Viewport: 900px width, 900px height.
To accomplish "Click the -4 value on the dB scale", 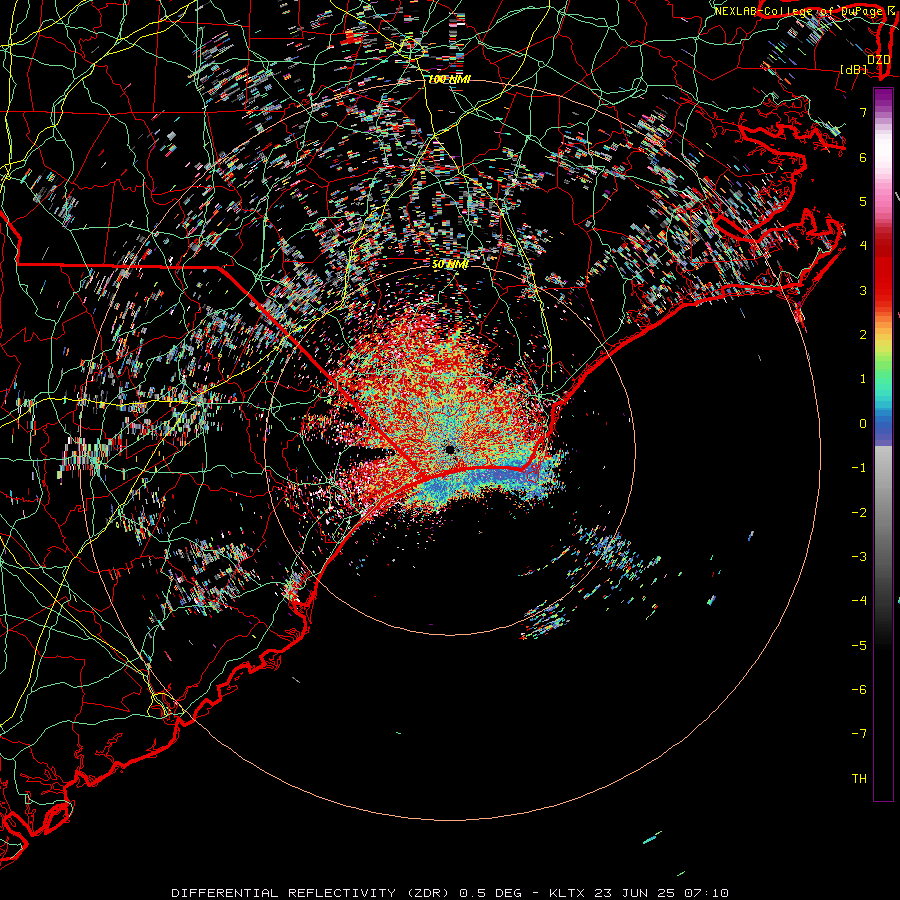I will coord(859,601).
